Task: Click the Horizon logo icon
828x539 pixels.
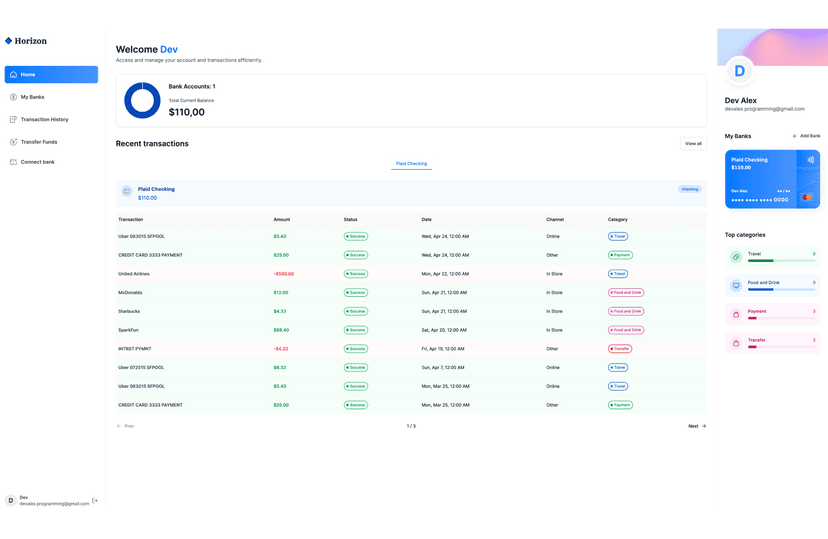Action: click(9, 41)
